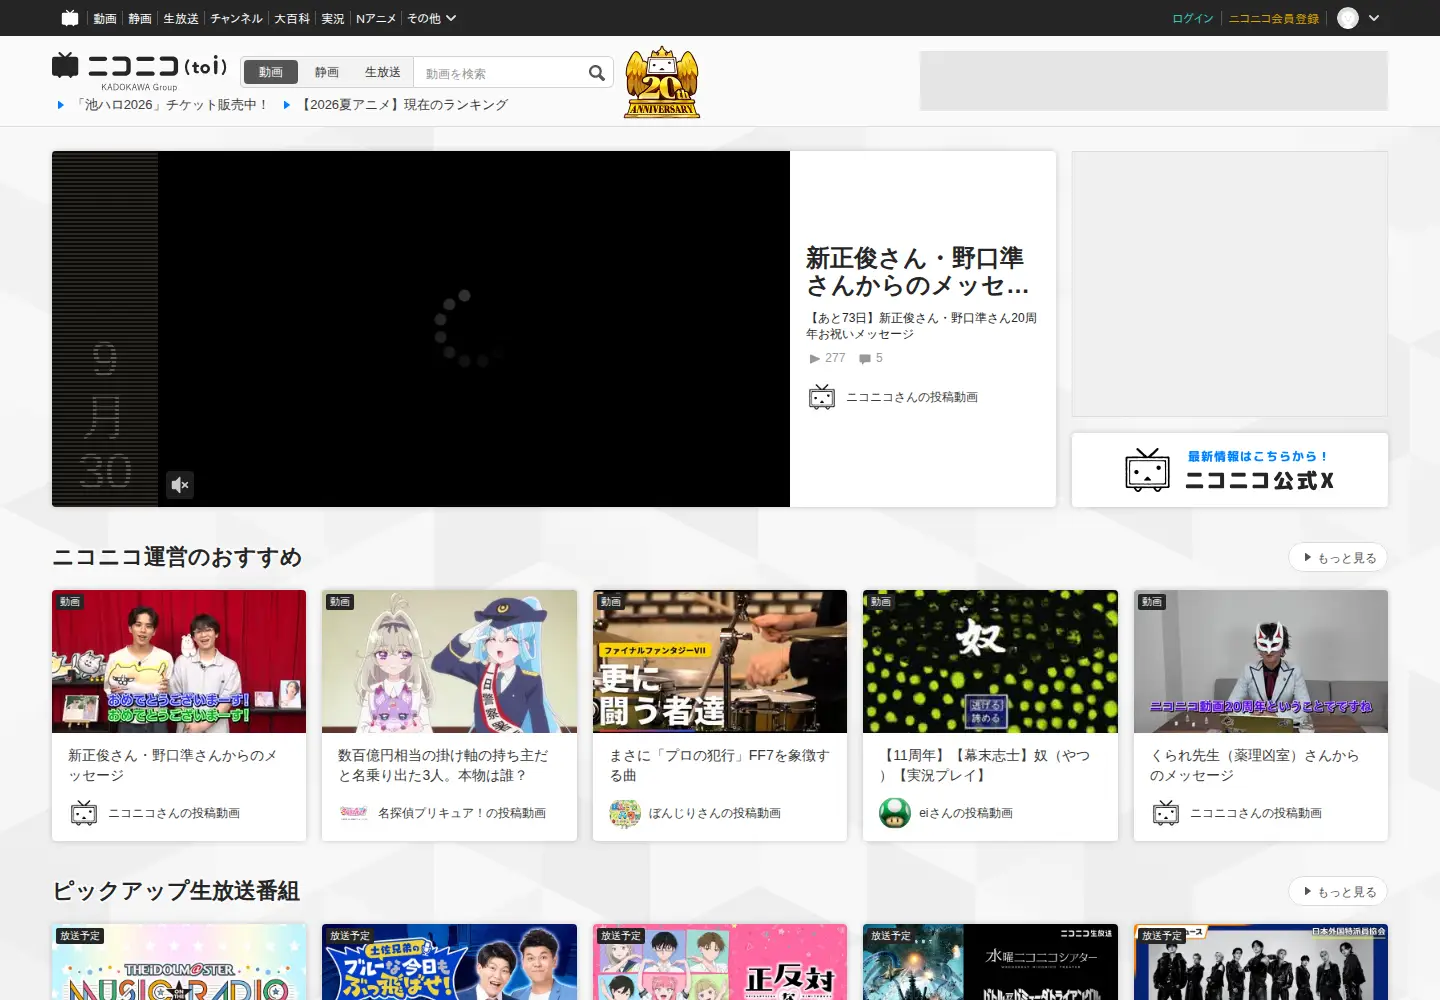Select the 生放送 search tab
1440x1000 pixels.
click(x=382, y=72)
